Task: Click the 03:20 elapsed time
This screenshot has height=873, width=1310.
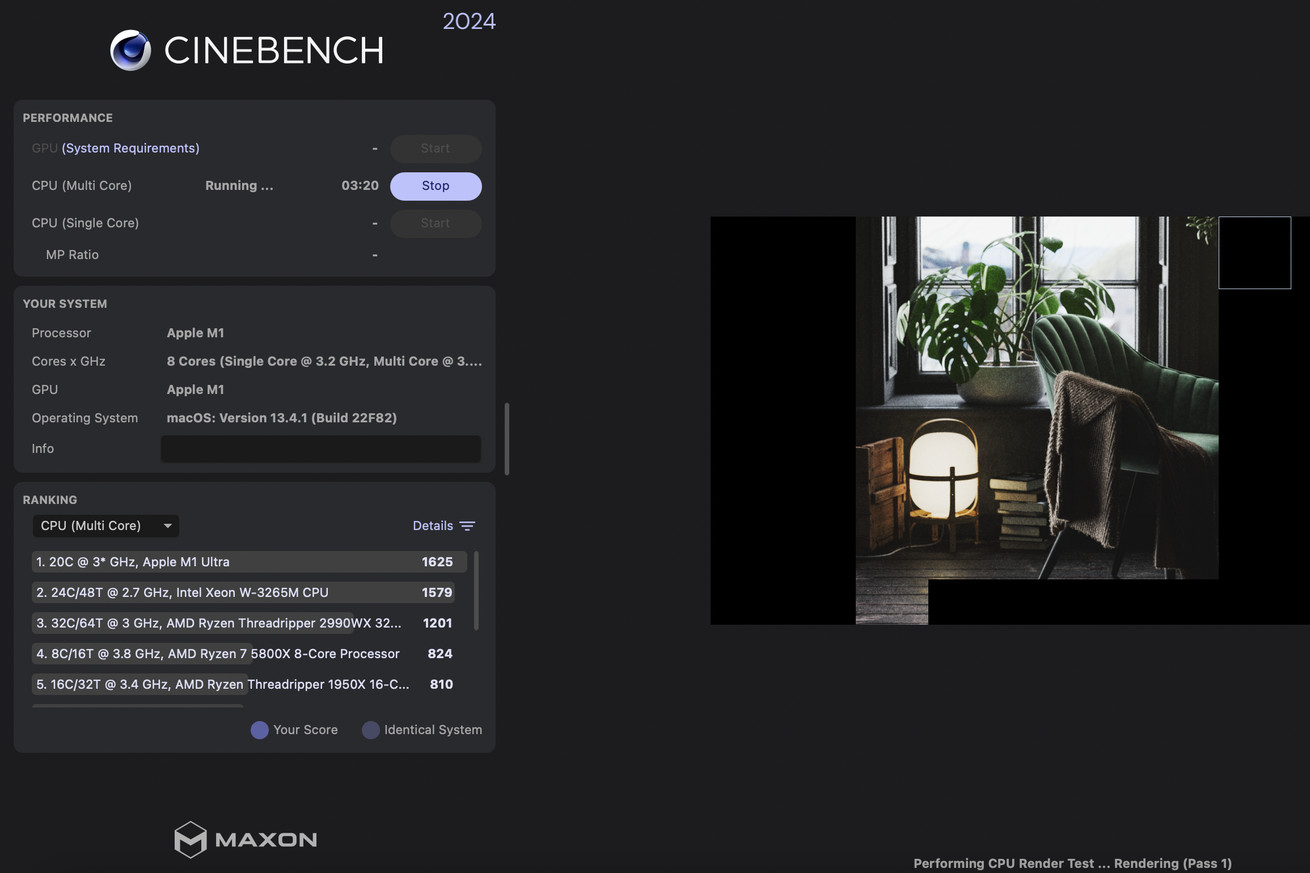Action: [360, 186]
